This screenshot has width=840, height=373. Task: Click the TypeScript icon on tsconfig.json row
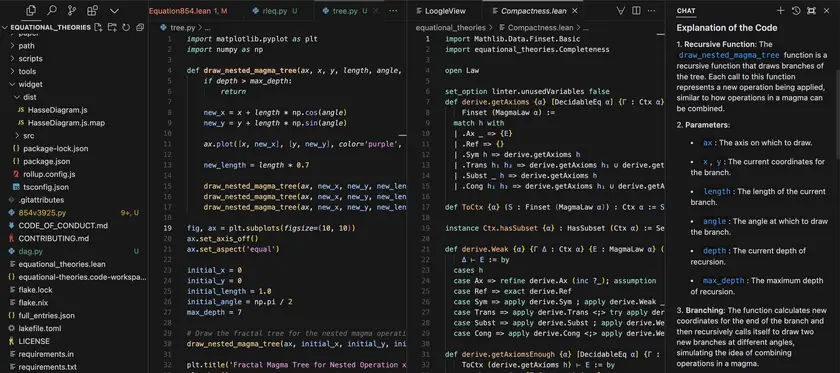click(16, 188)
